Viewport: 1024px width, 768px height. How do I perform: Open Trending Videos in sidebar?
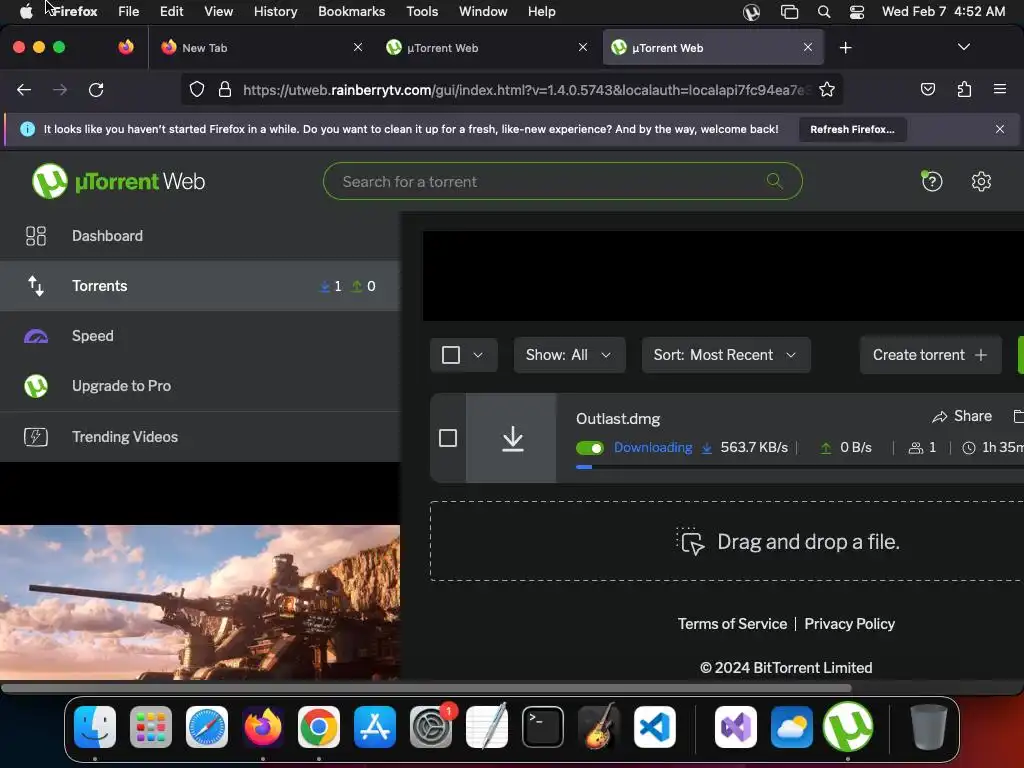[200, 437]
